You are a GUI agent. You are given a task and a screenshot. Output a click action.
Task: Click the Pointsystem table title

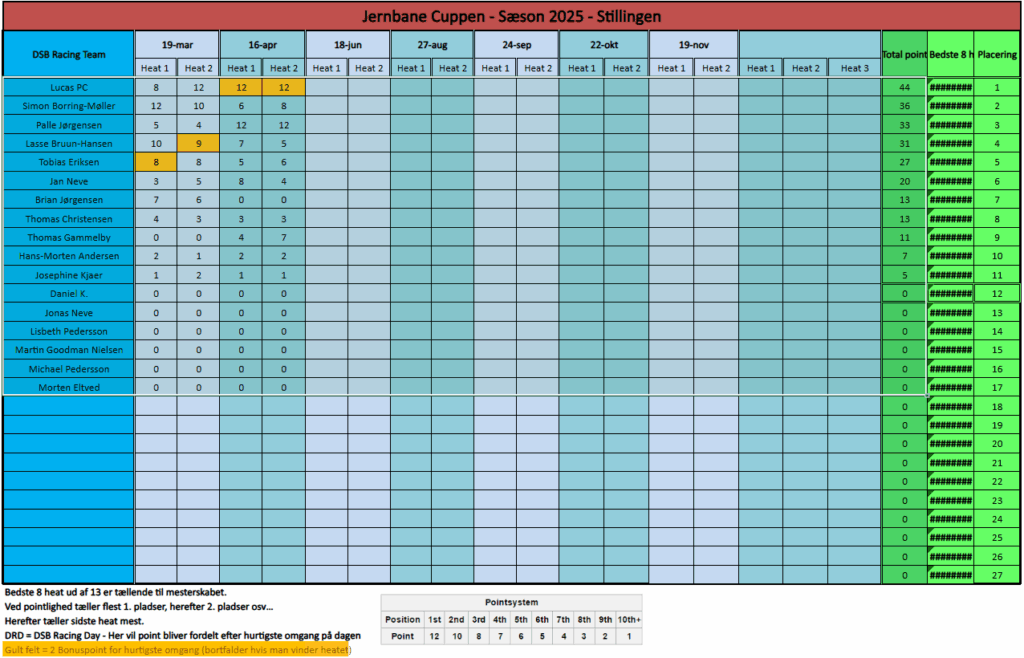point(511,603)
